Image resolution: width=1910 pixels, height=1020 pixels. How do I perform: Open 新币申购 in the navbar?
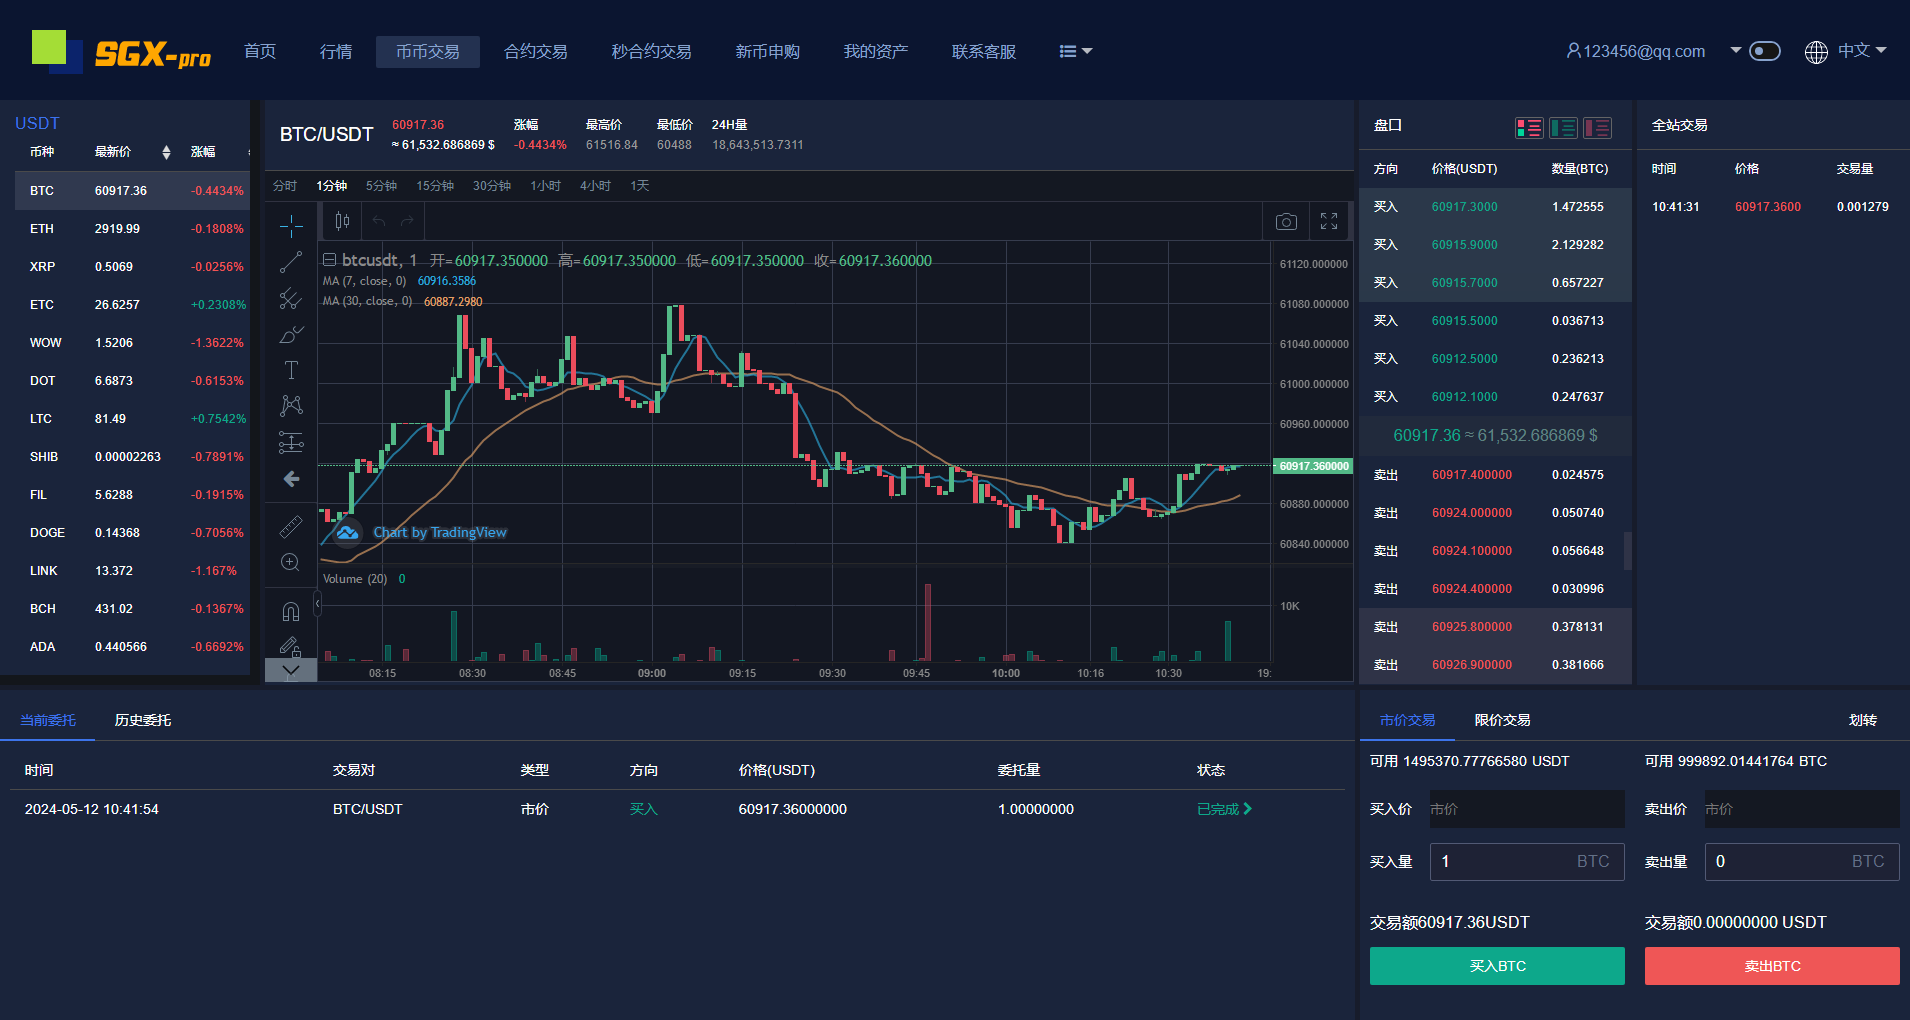(768, 51)
